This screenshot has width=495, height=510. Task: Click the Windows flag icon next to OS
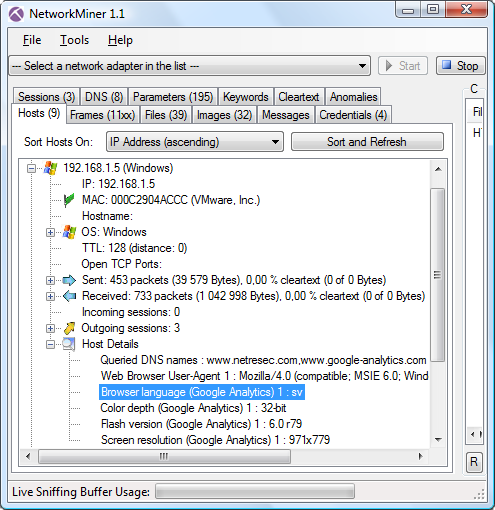pos(69,232)
